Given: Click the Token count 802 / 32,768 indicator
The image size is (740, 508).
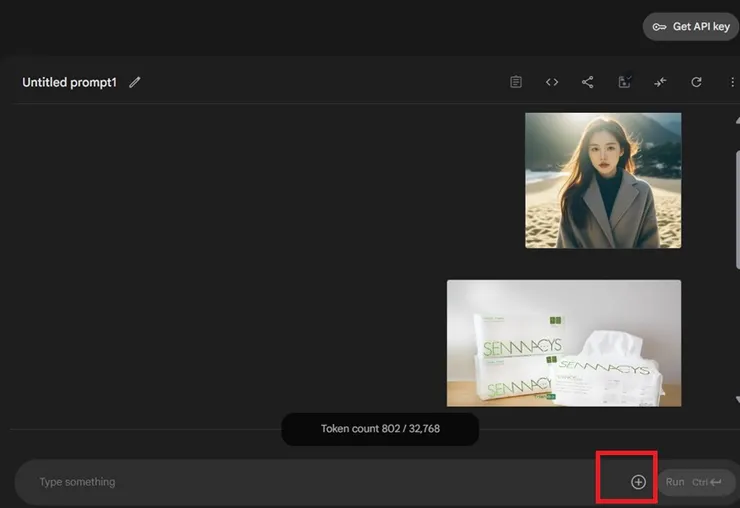Looking at the screenshot, I should click(380, 429).
